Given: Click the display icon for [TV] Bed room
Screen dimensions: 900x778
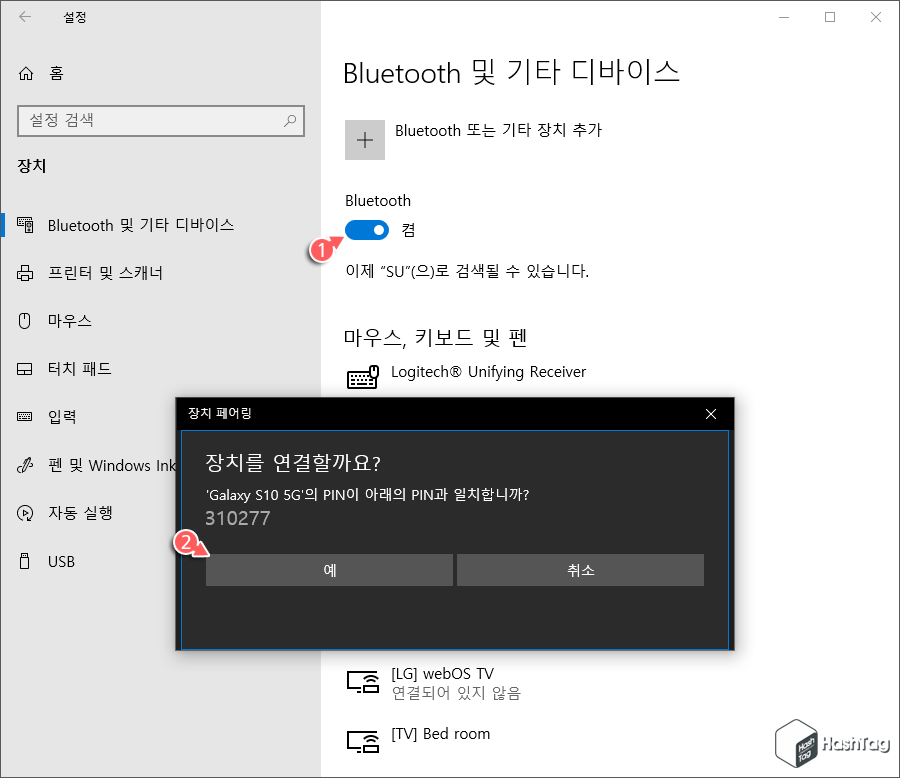Looking at the screenshot, I should (x=363, y=741).
